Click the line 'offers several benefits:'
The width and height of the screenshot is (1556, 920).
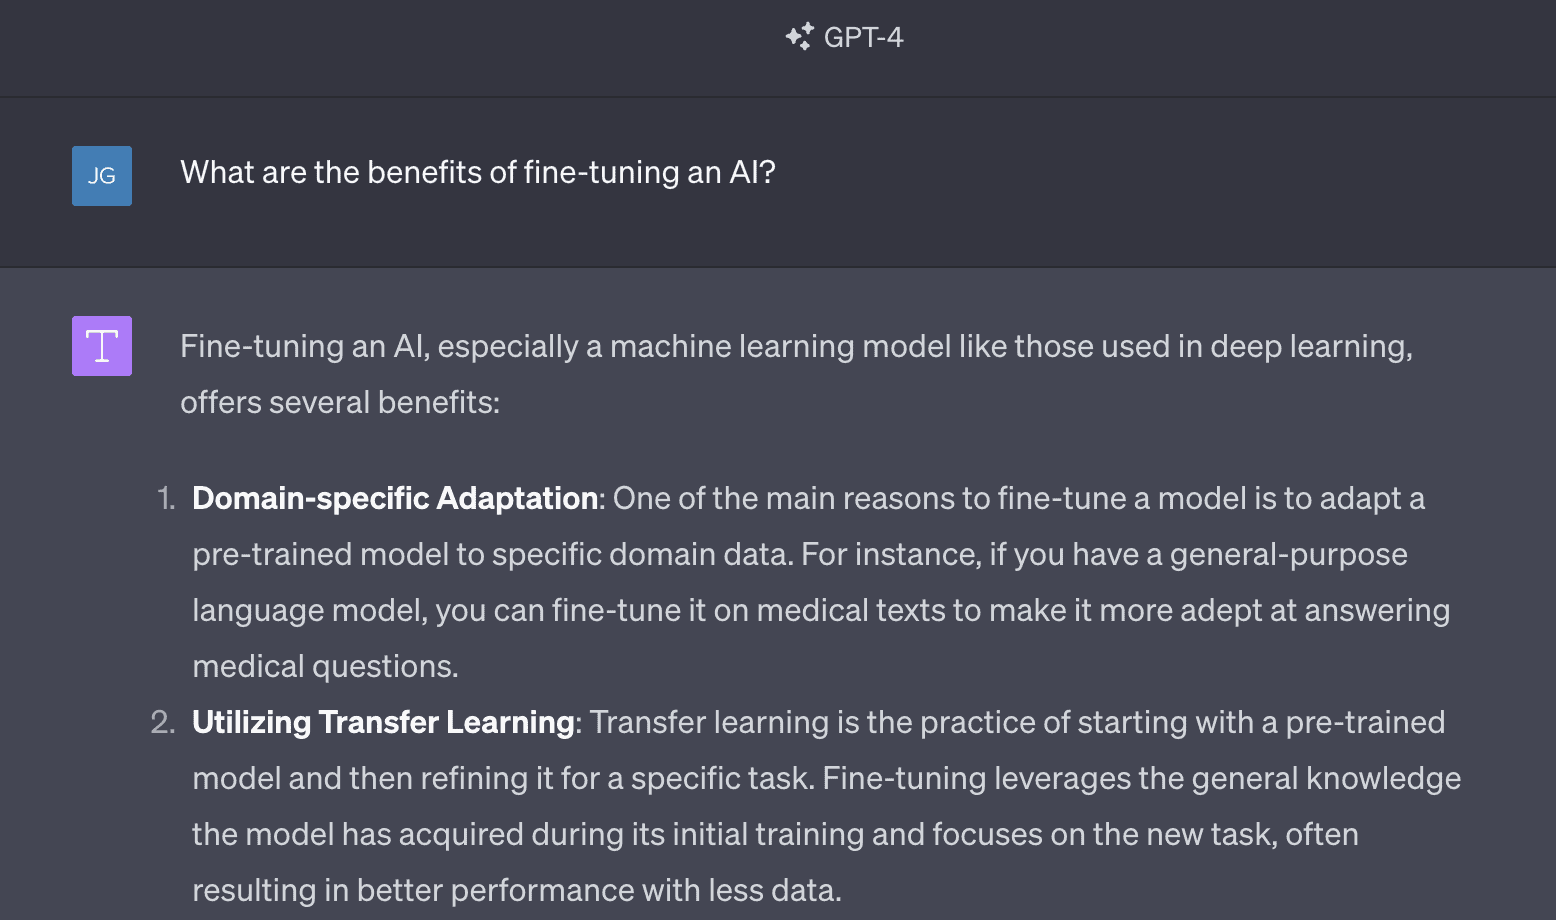point(340,402)
